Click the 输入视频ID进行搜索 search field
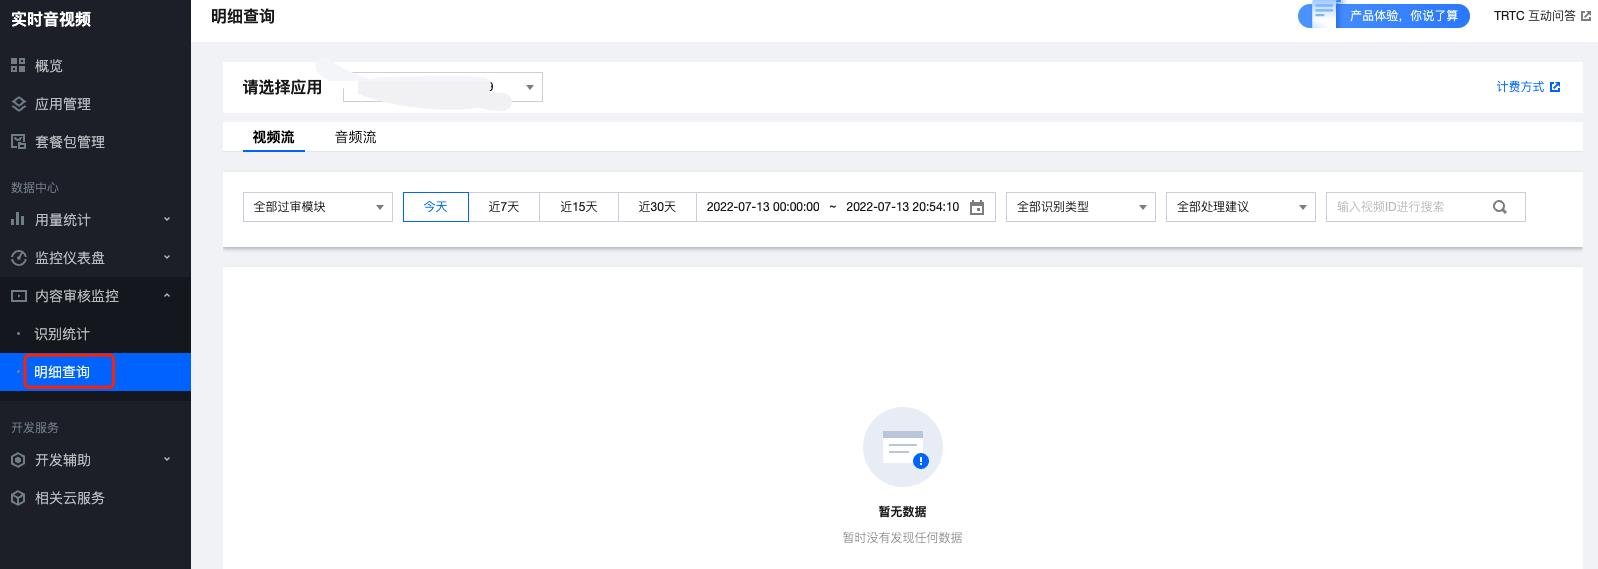The width and height of the screenshot is (1598, 569). (1425, 207)
